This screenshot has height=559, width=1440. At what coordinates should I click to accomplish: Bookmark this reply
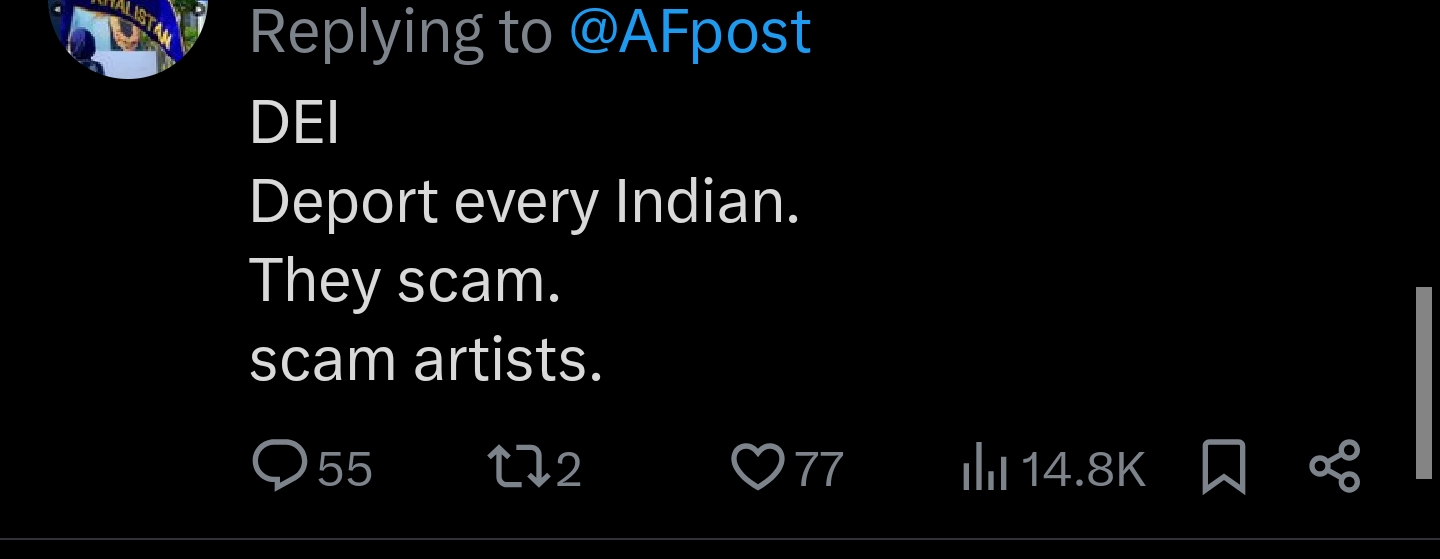1223,467
